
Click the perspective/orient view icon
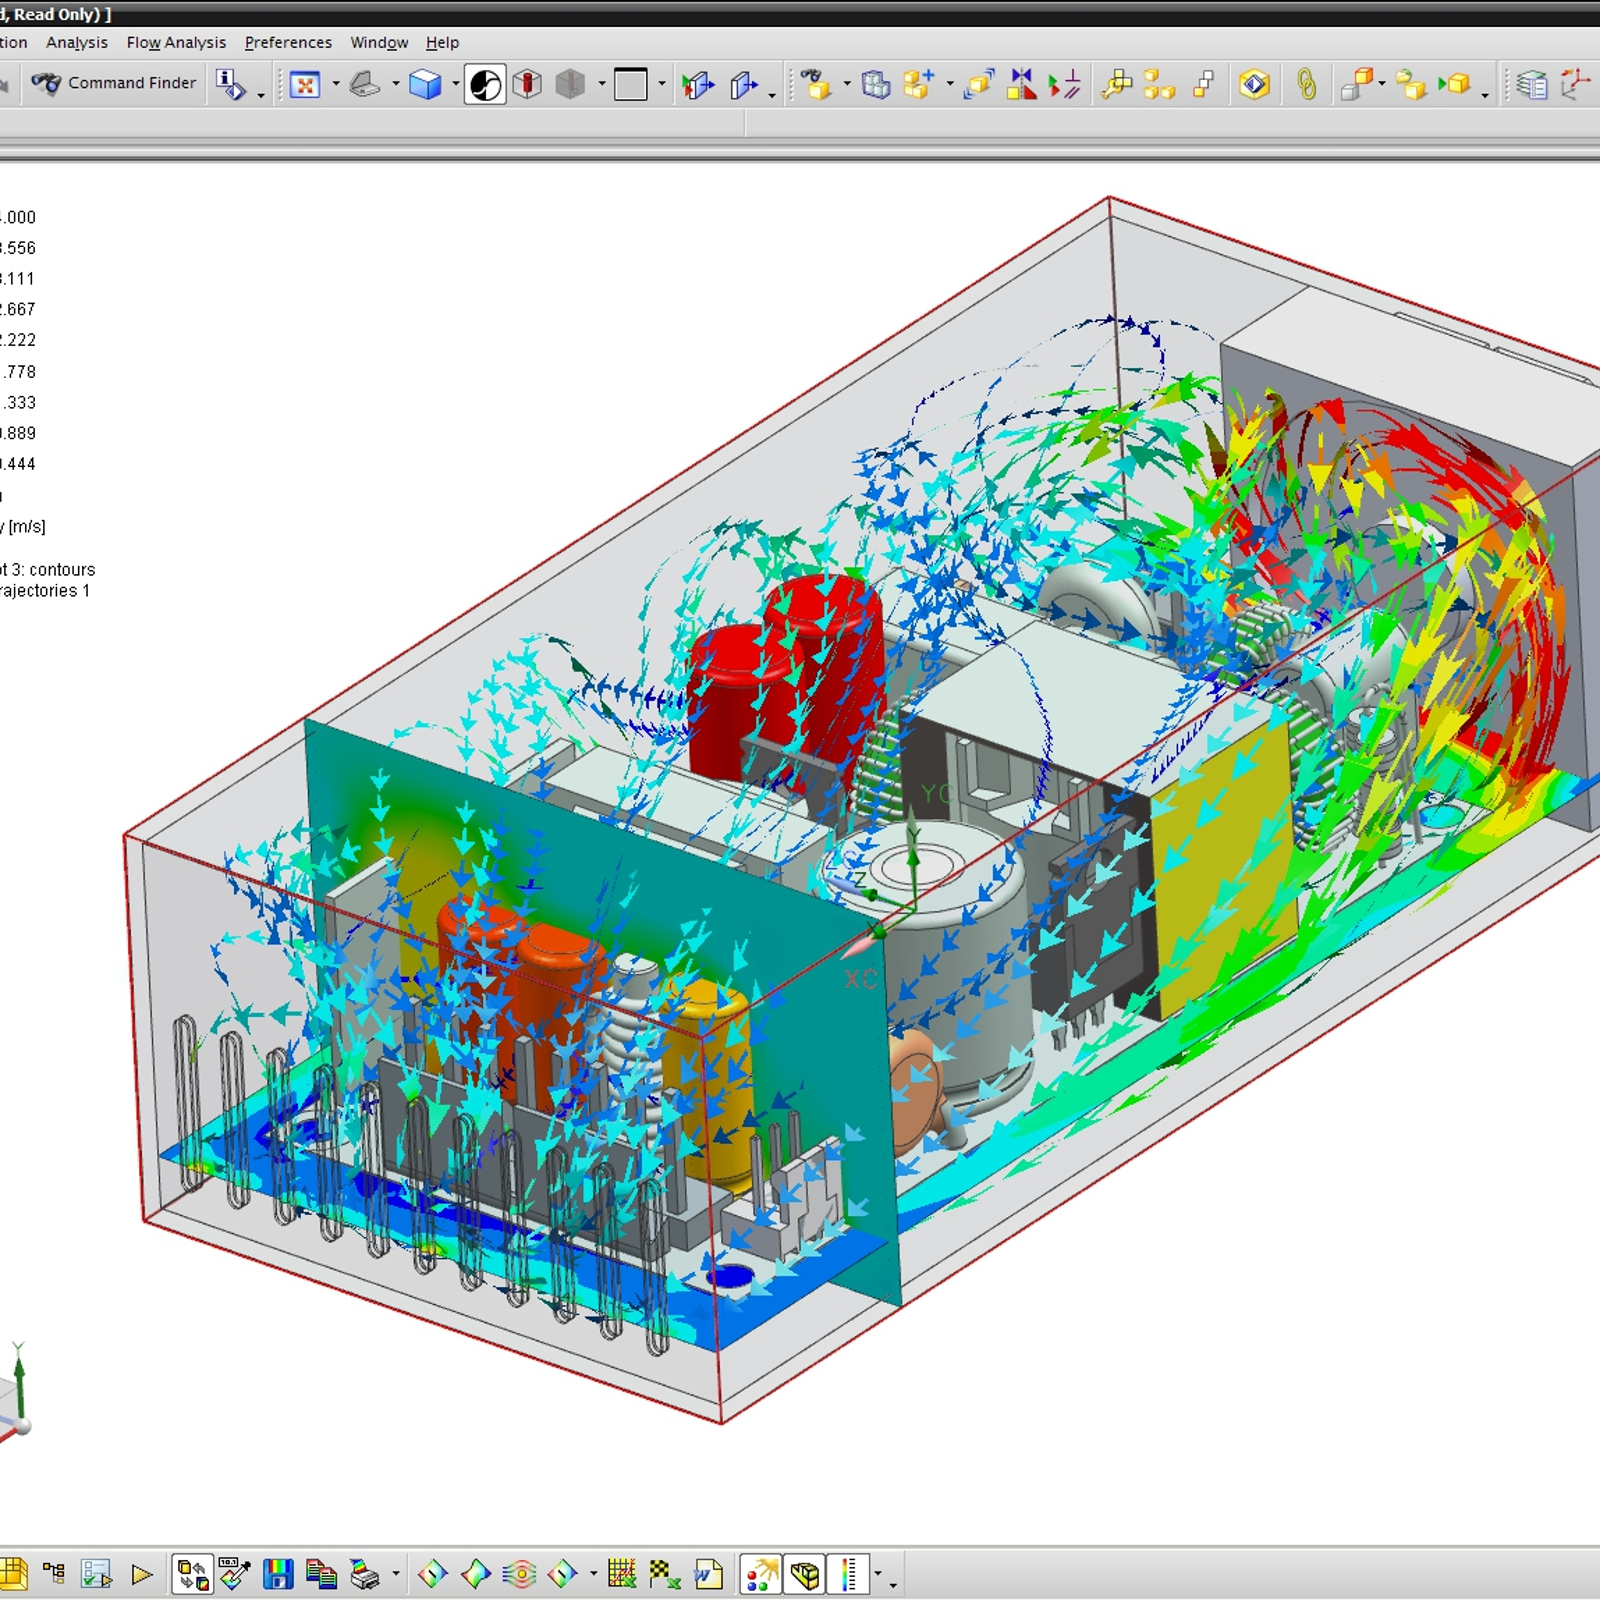(364, 85)
